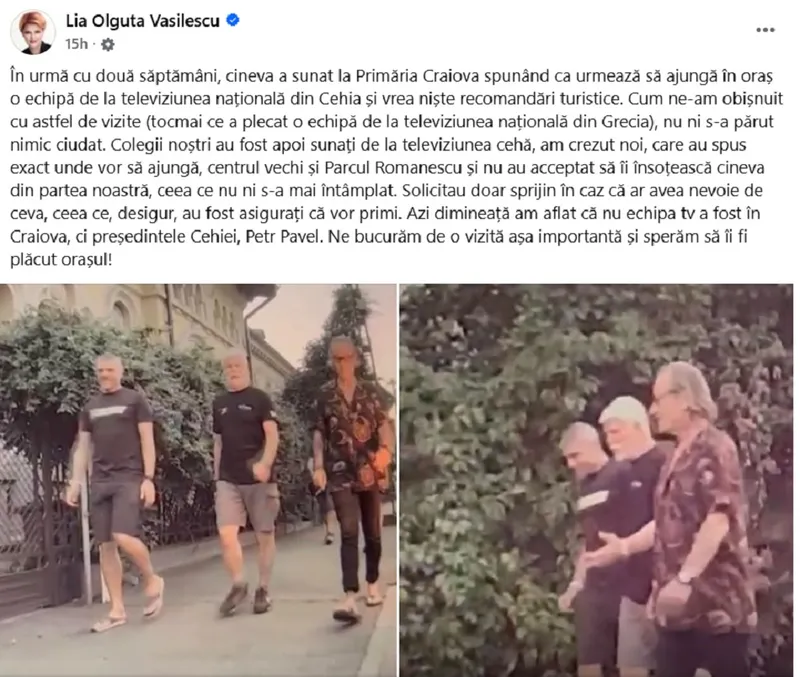
Task: Click the blue verified badge
Action: pos(233,20)
